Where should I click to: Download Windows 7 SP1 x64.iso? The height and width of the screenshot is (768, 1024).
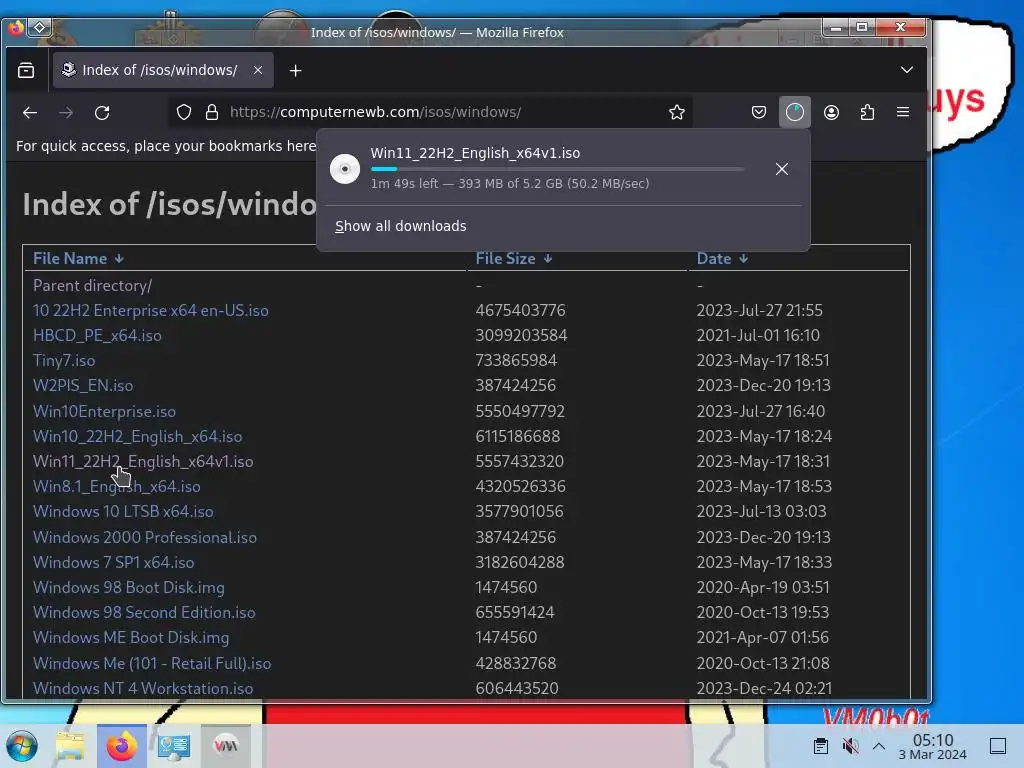tap(114, 562)
